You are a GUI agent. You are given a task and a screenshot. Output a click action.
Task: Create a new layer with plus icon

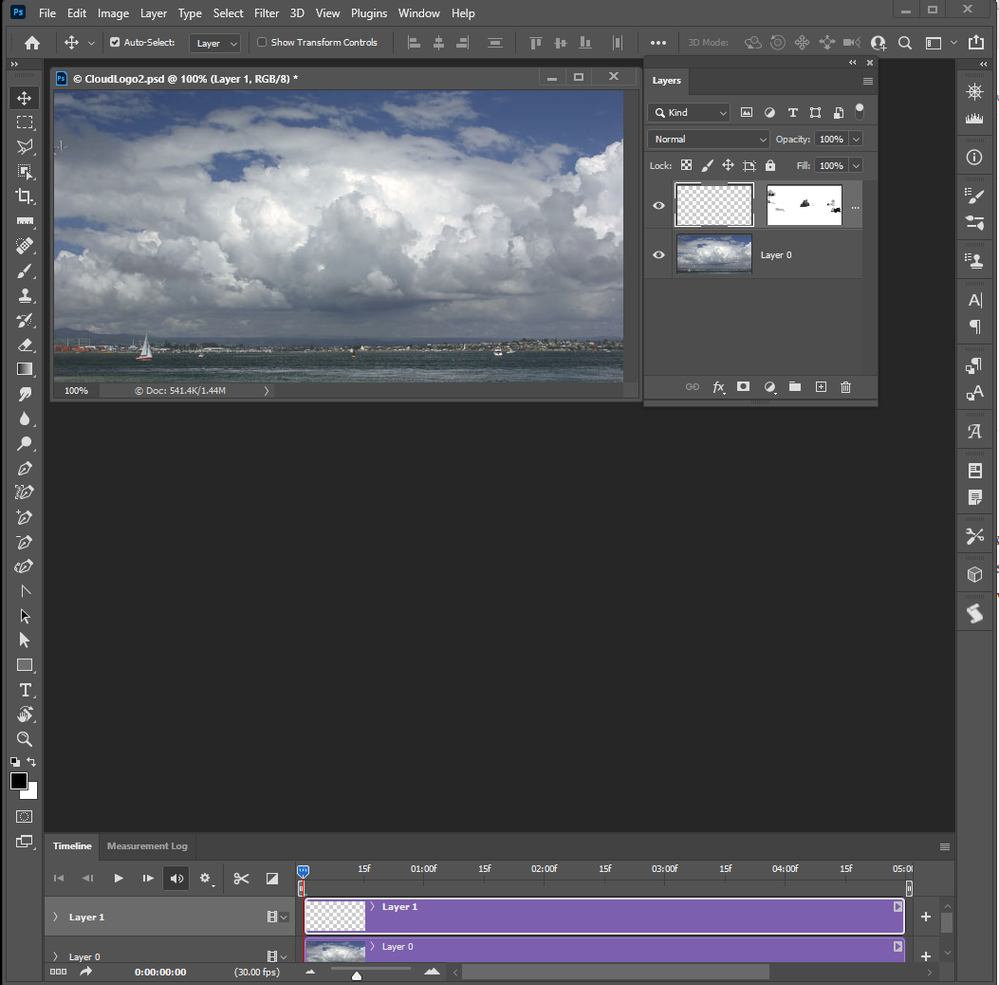[821, 387]
